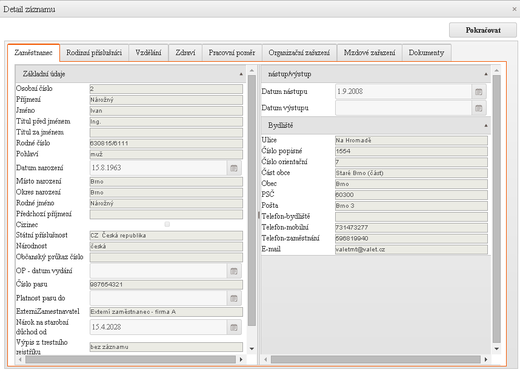Open the Organizační zařazení tab
The height and width of the screenshot is (381, 520).
click(x=299, y=53)
